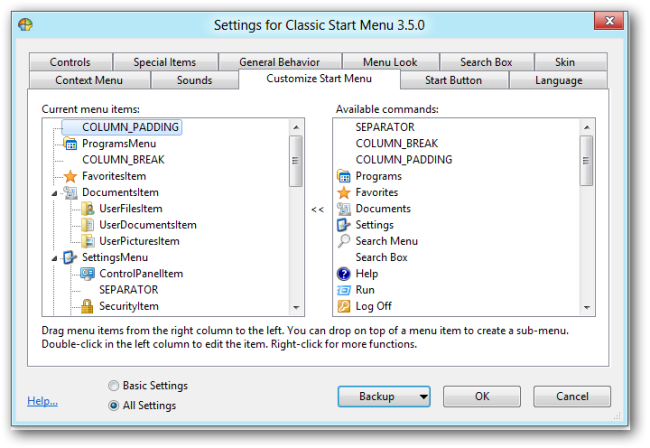Select COLUMN_PADDING in Available commands
Viewport: 650px width, 448px height.
404,160
